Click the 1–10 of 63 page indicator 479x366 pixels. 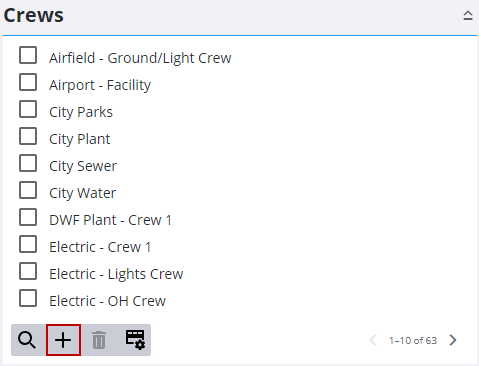[413, 340]
